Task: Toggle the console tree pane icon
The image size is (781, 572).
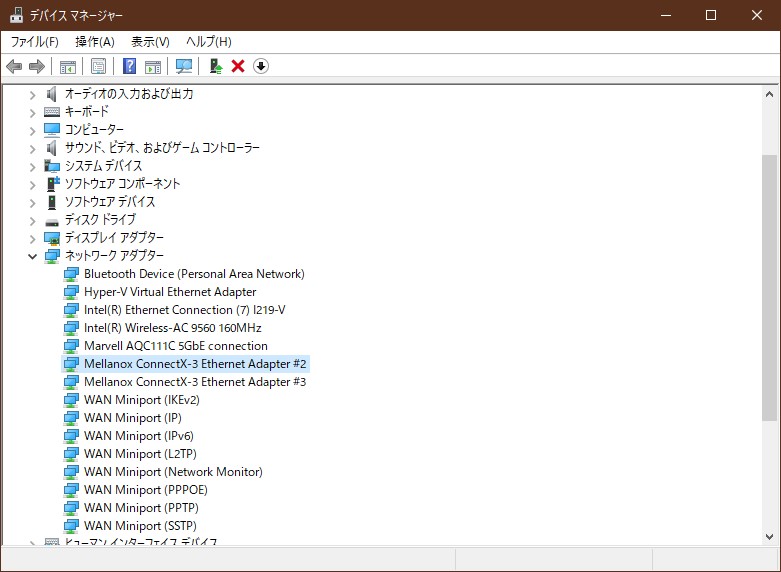Action: (68, 66)
